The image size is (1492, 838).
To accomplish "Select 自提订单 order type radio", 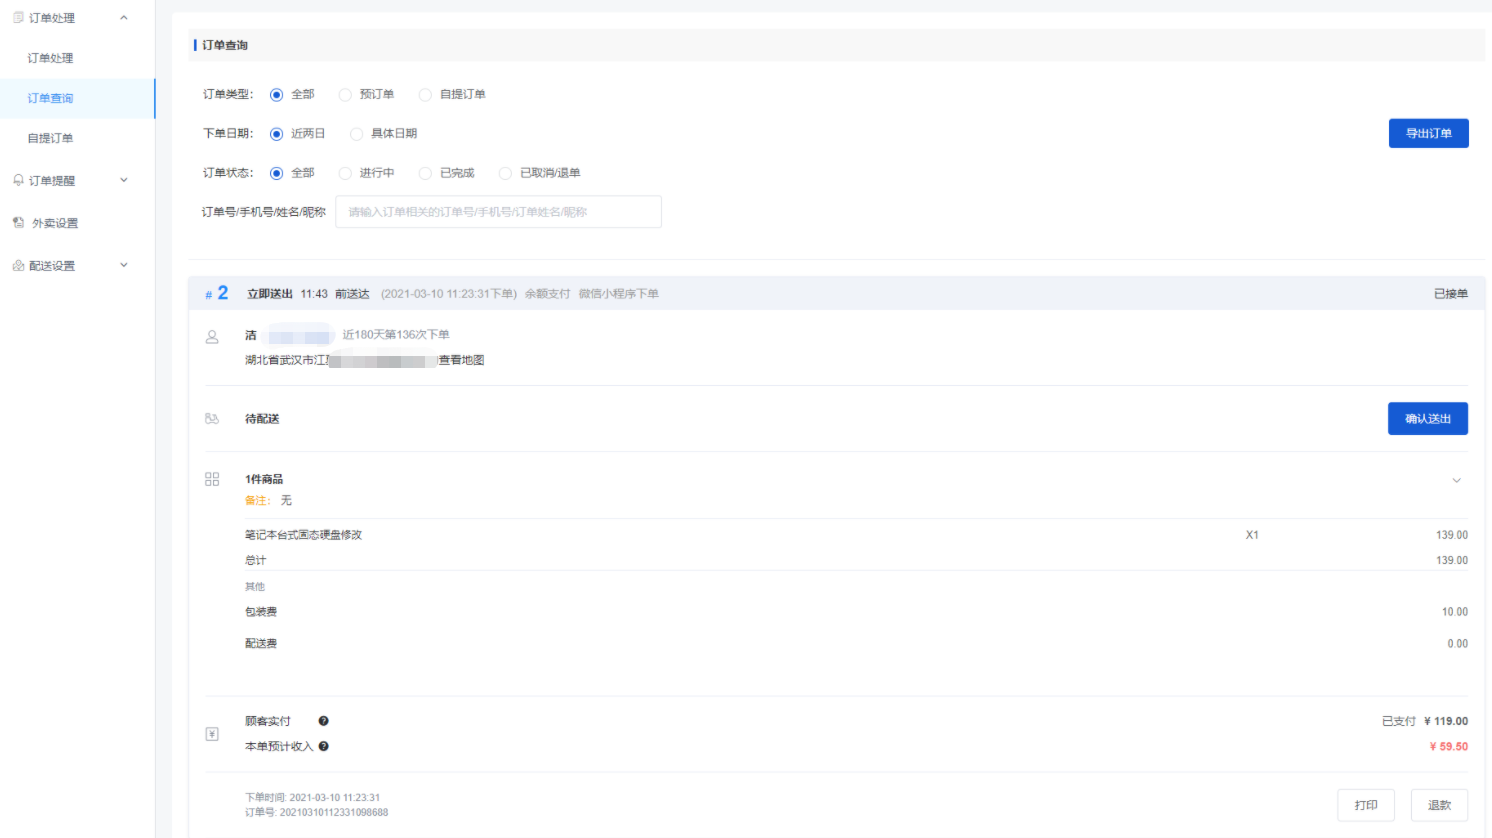I will click(425, 94).
